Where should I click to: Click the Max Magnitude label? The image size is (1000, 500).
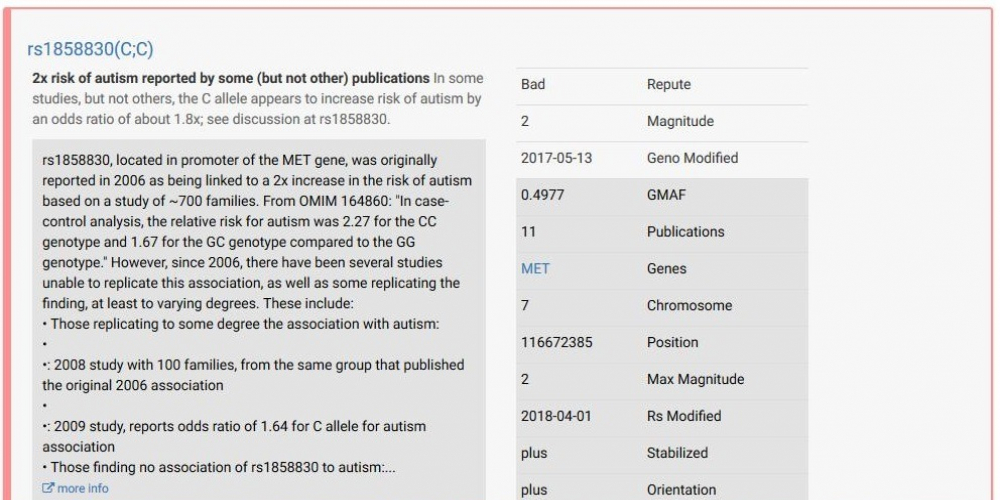[695, 379]
